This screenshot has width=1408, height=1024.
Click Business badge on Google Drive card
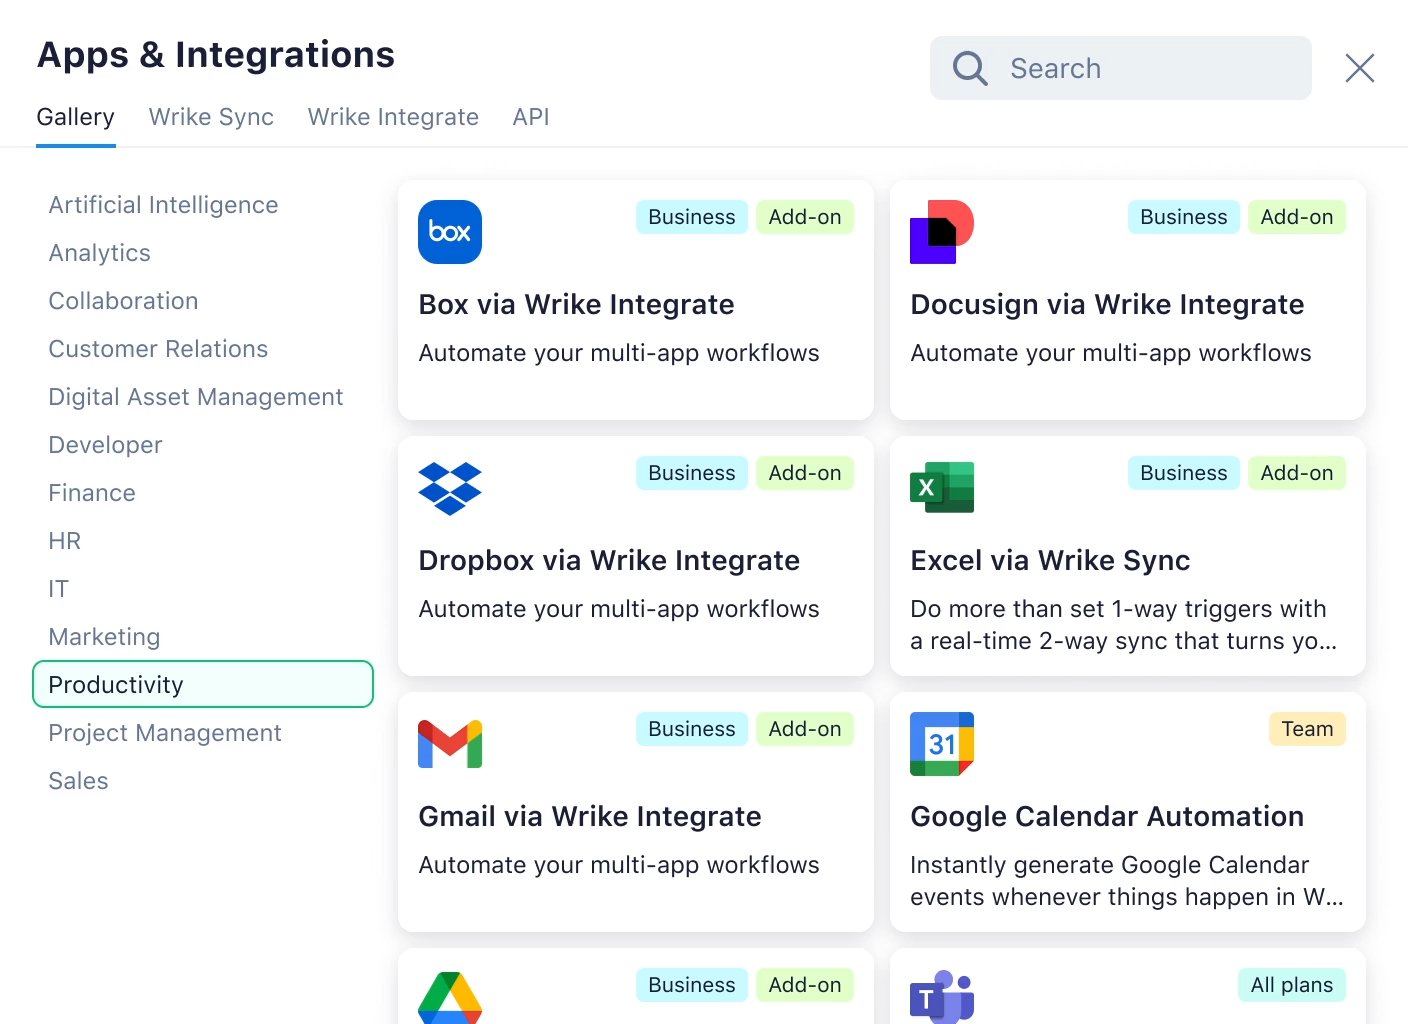[692, 985]
